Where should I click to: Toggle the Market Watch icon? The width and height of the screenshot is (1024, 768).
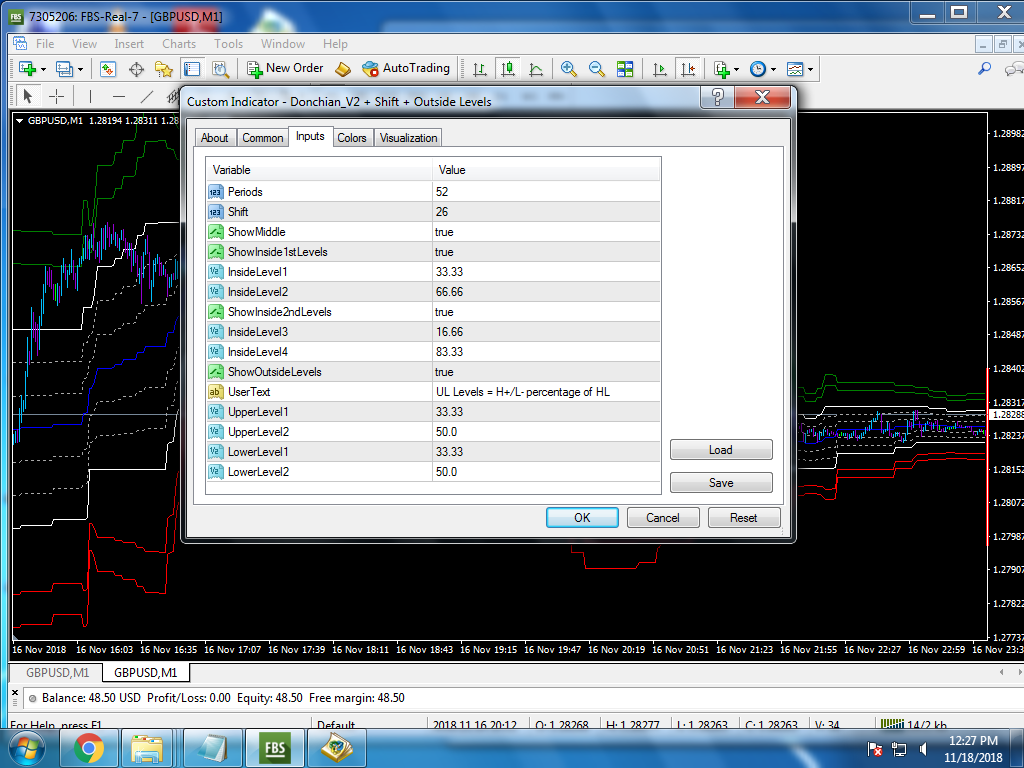click(x=108, y=69)
